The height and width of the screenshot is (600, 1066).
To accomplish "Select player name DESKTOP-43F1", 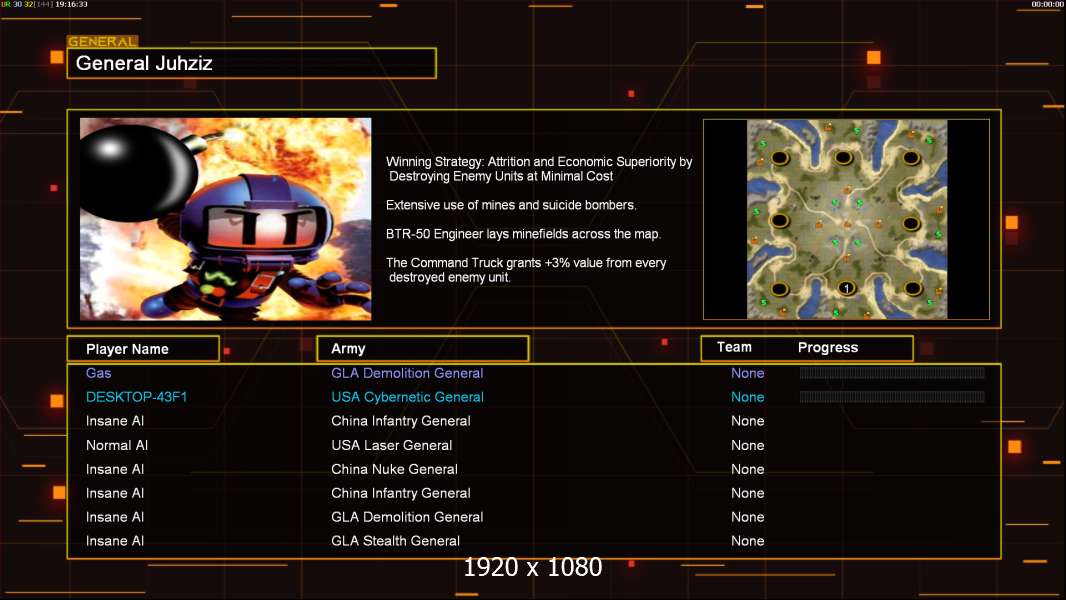I will point(137,397).
